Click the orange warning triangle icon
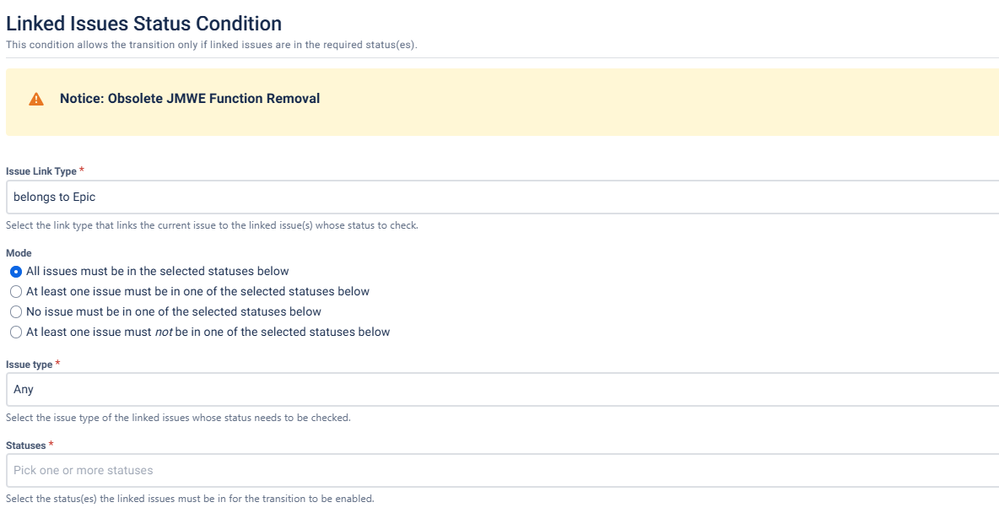This screenshot has height=519, width=999. pyautogui.click(x=36, y=99)
